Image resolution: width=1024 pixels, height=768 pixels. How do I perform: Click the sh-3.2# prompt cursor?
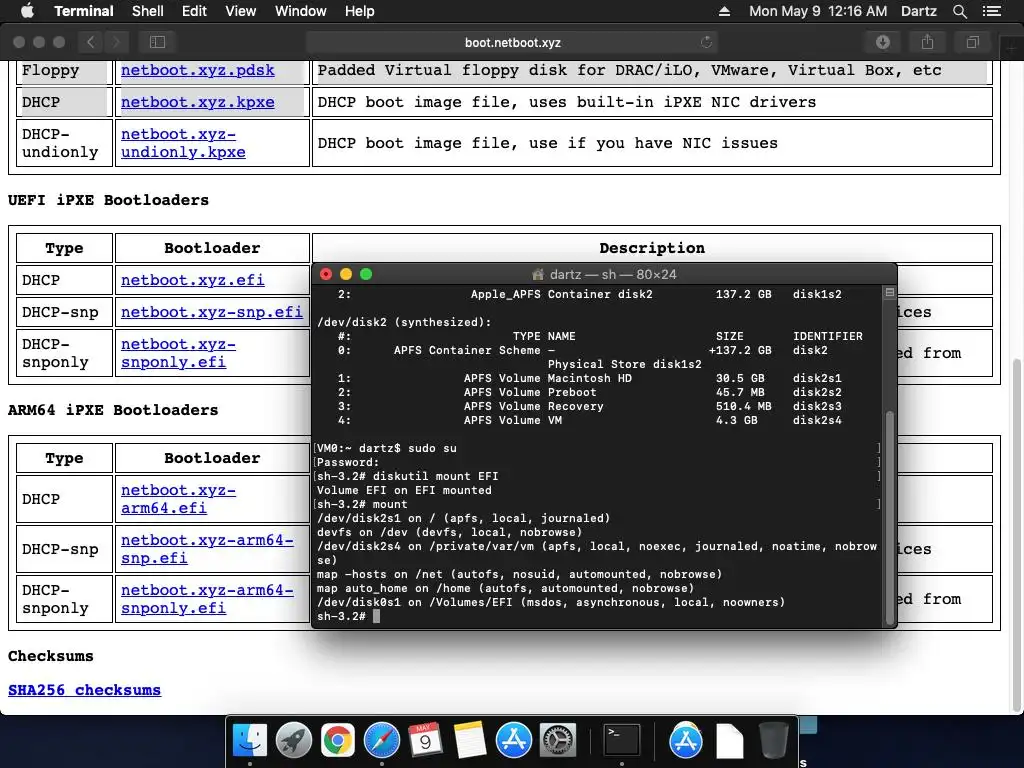tap(376, 616)
